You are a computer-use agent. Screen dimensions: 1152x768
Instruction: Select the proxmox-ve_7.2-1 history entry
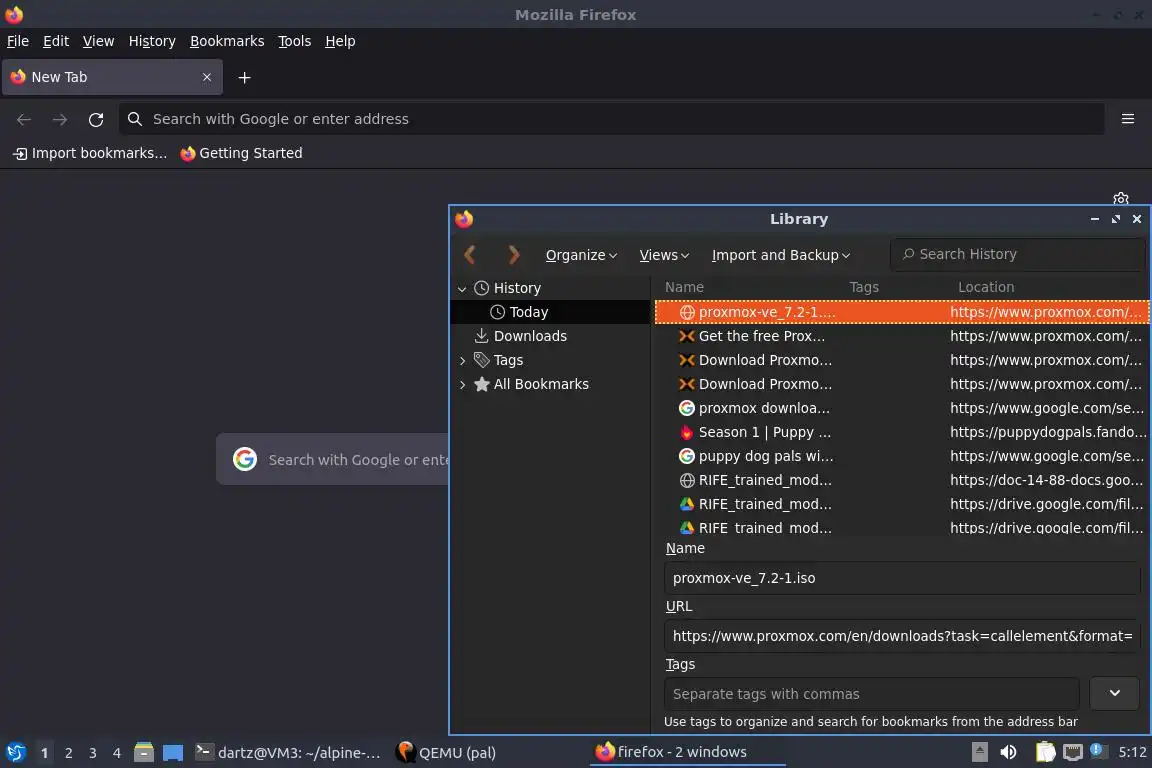(x=901, y=312)
